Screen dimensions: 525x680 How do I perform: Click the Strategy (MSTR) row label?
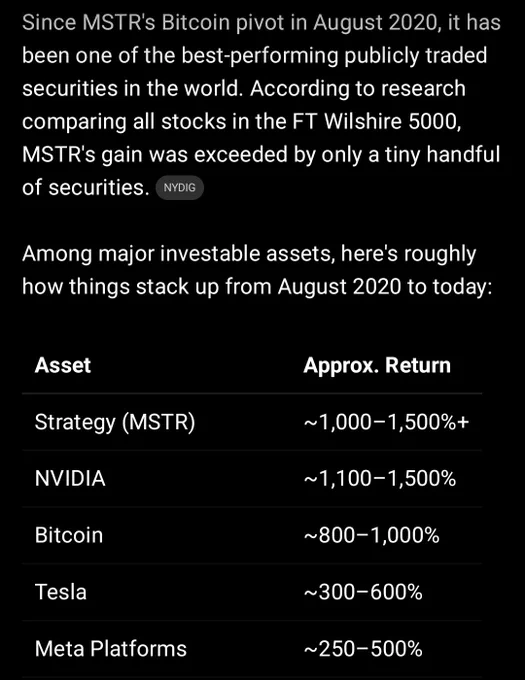tap(115, 422)
